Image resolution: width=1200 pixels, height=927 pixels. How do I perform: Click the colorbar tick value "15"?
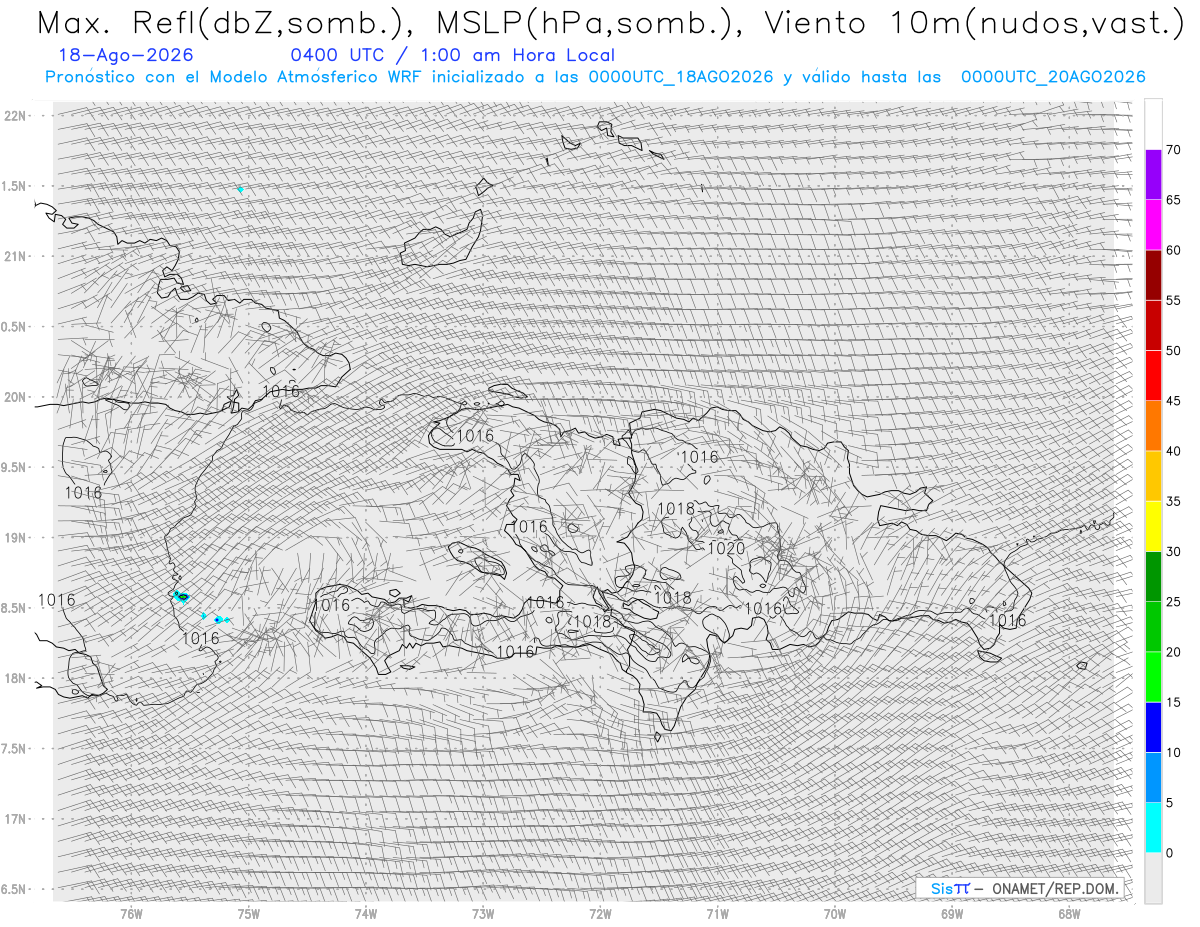[x=1173, y=702]
